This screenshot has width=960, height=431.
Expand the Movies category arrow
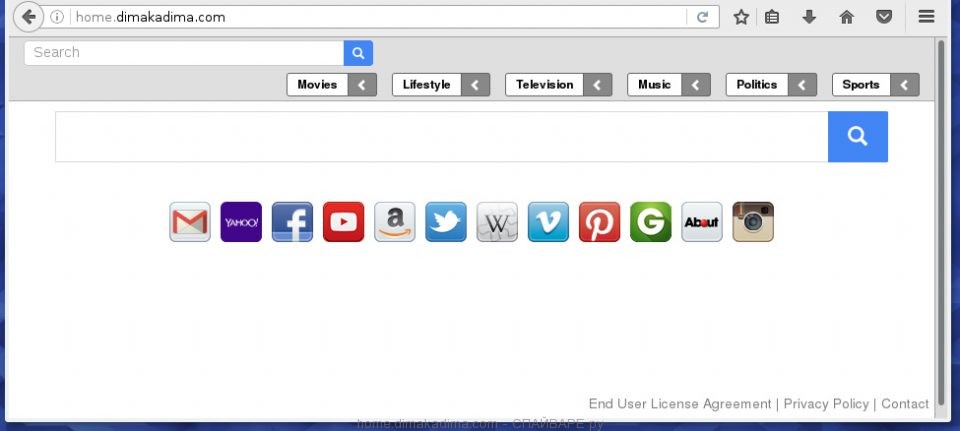pos(362,85)
